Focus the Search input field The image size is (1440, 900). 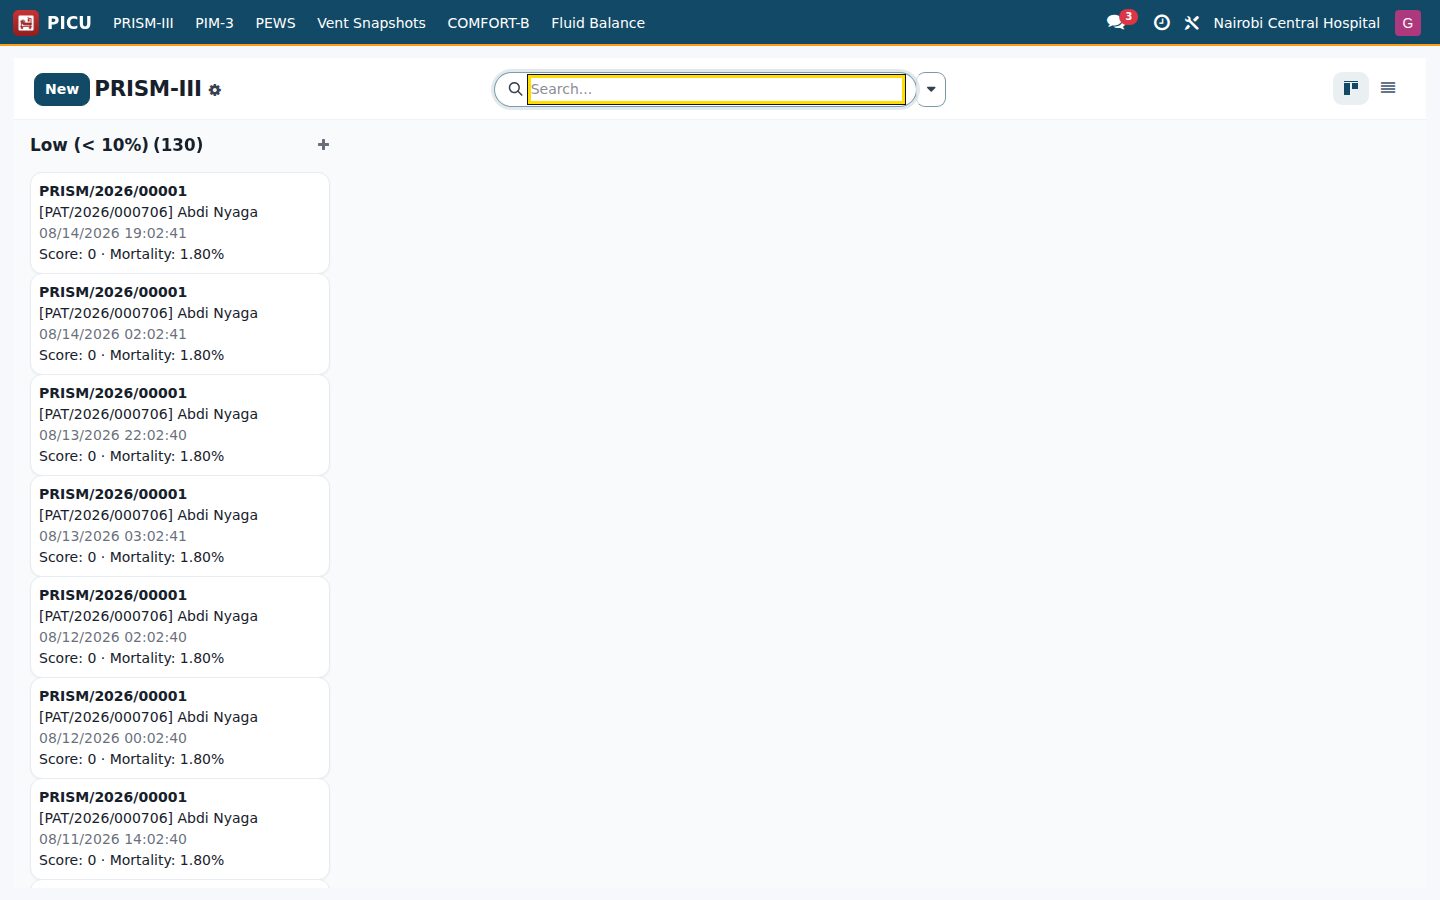click(716, 89)
